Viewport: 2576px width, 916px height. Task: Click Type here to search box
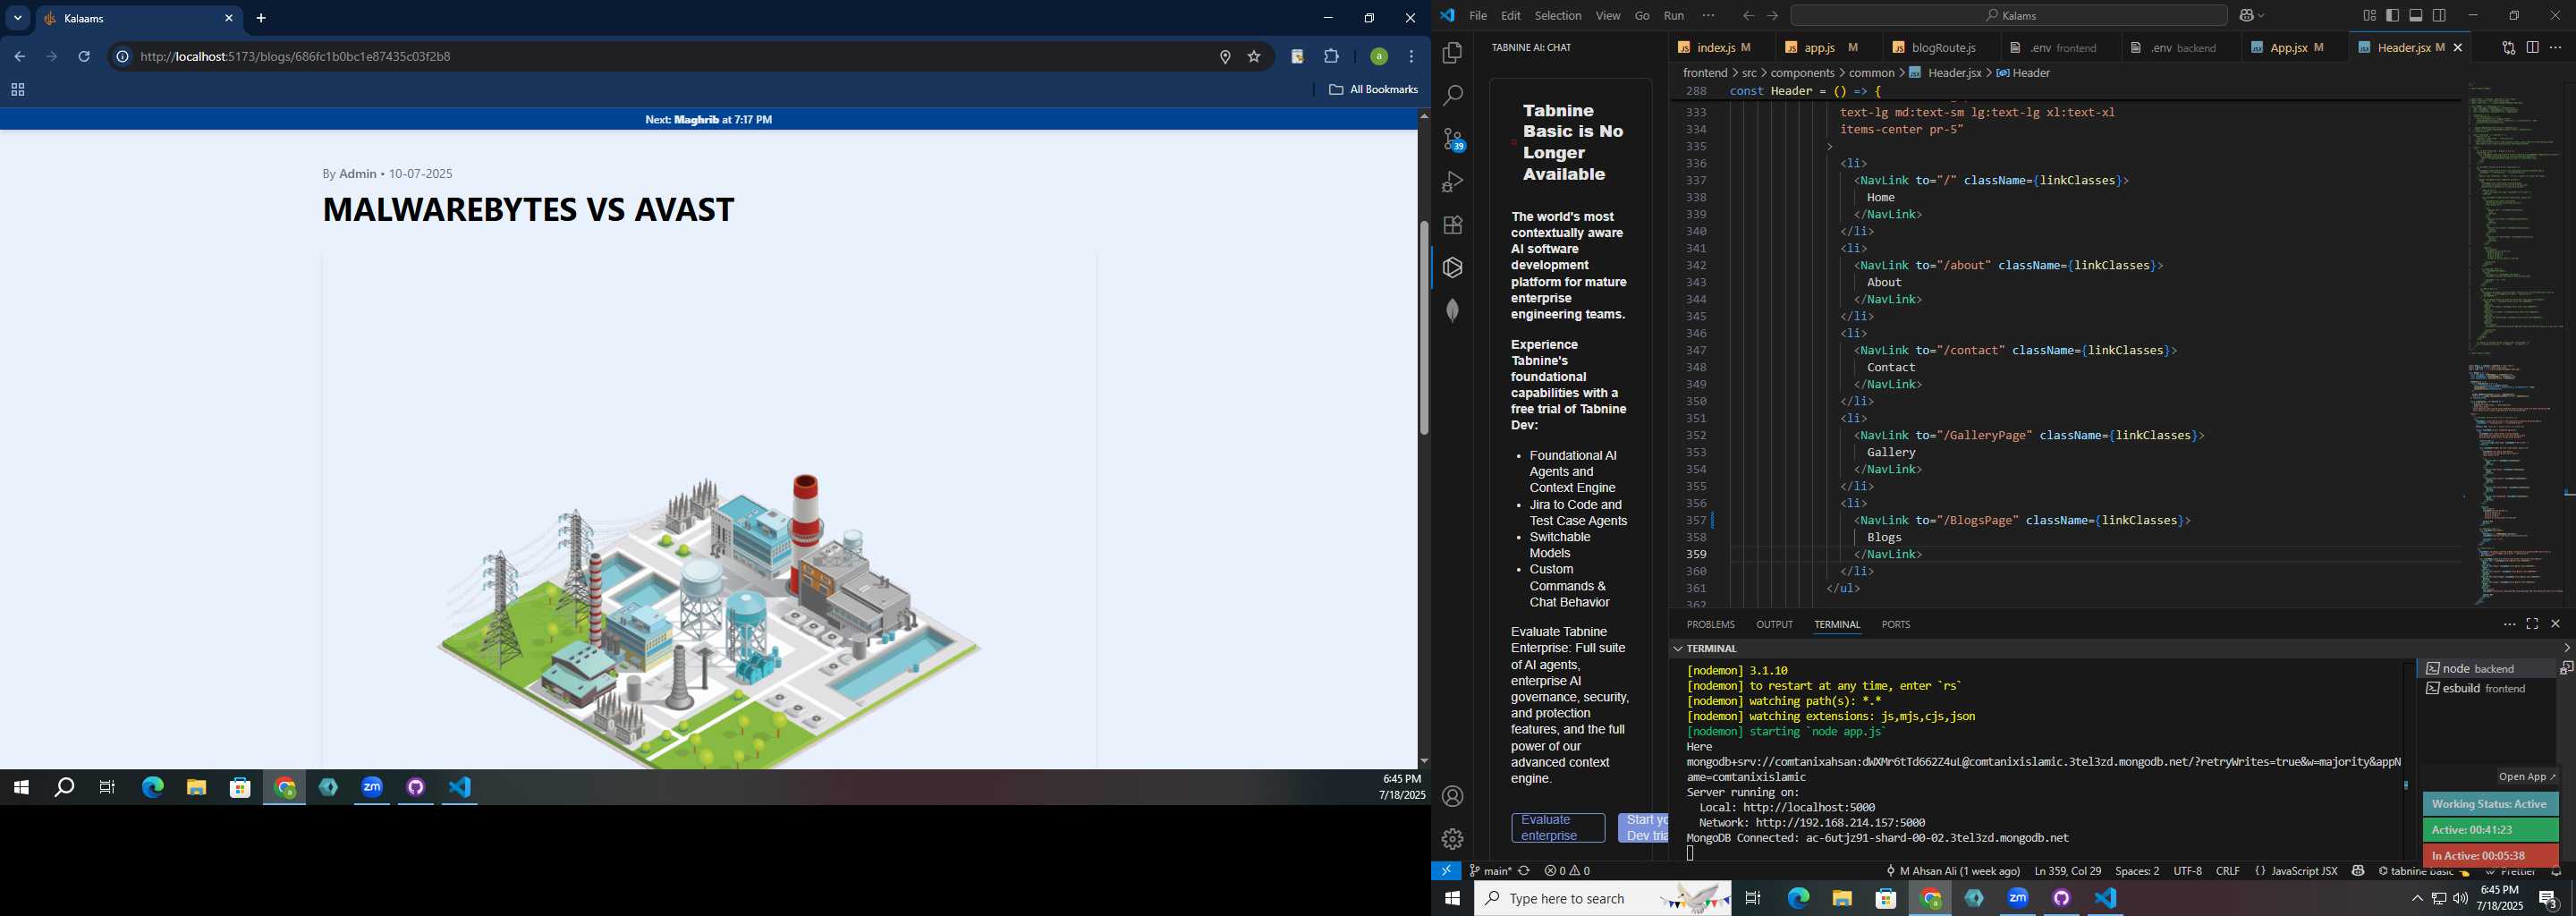point(1602,899)
